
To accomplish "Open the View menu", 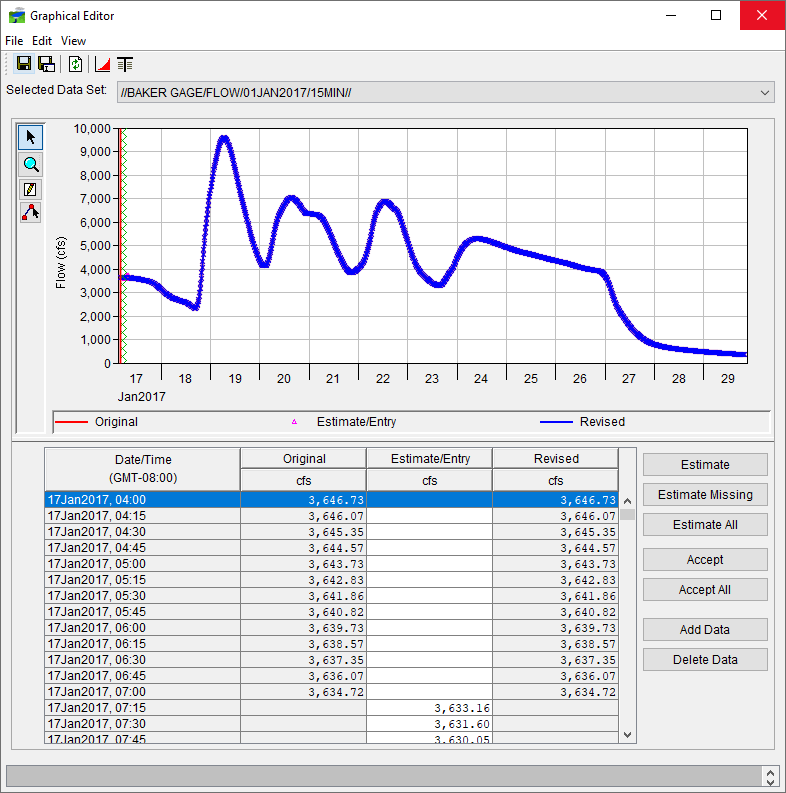I will pyautogui.click(x=73, y=41).
